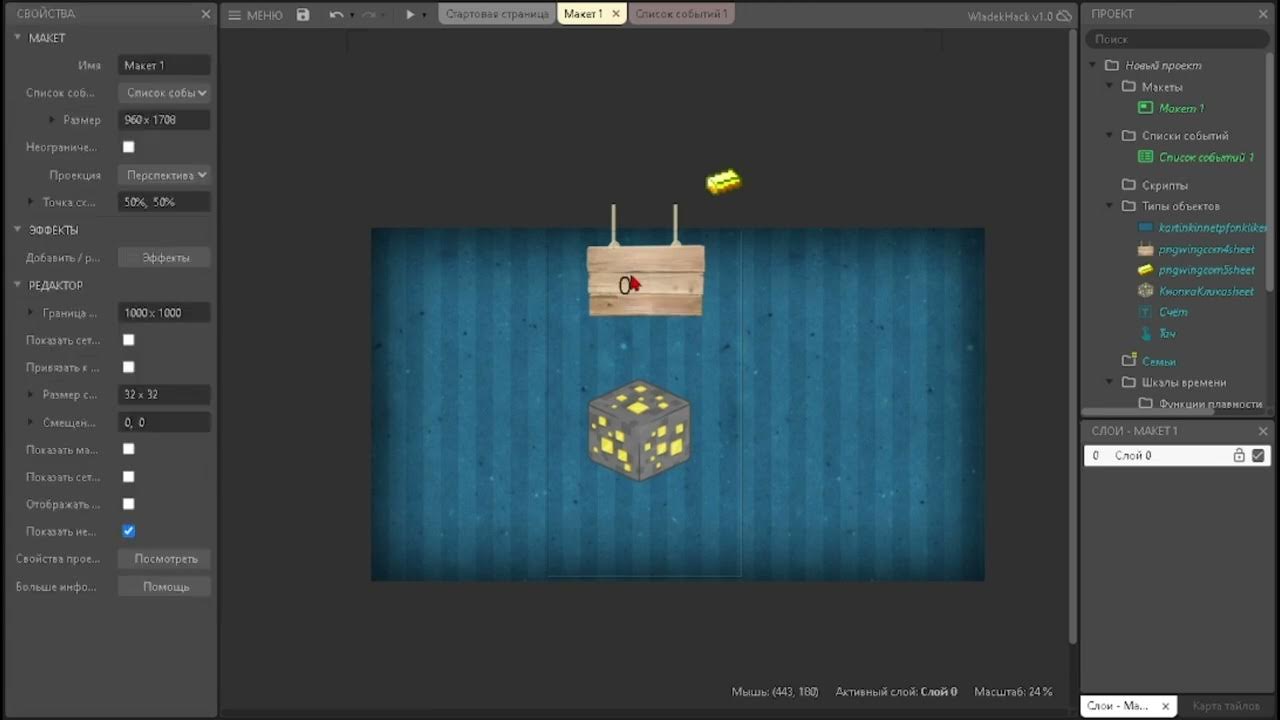1280x720 pixels.
Task: Open the МЕНЮ main menu
Action: pos(255,15)
